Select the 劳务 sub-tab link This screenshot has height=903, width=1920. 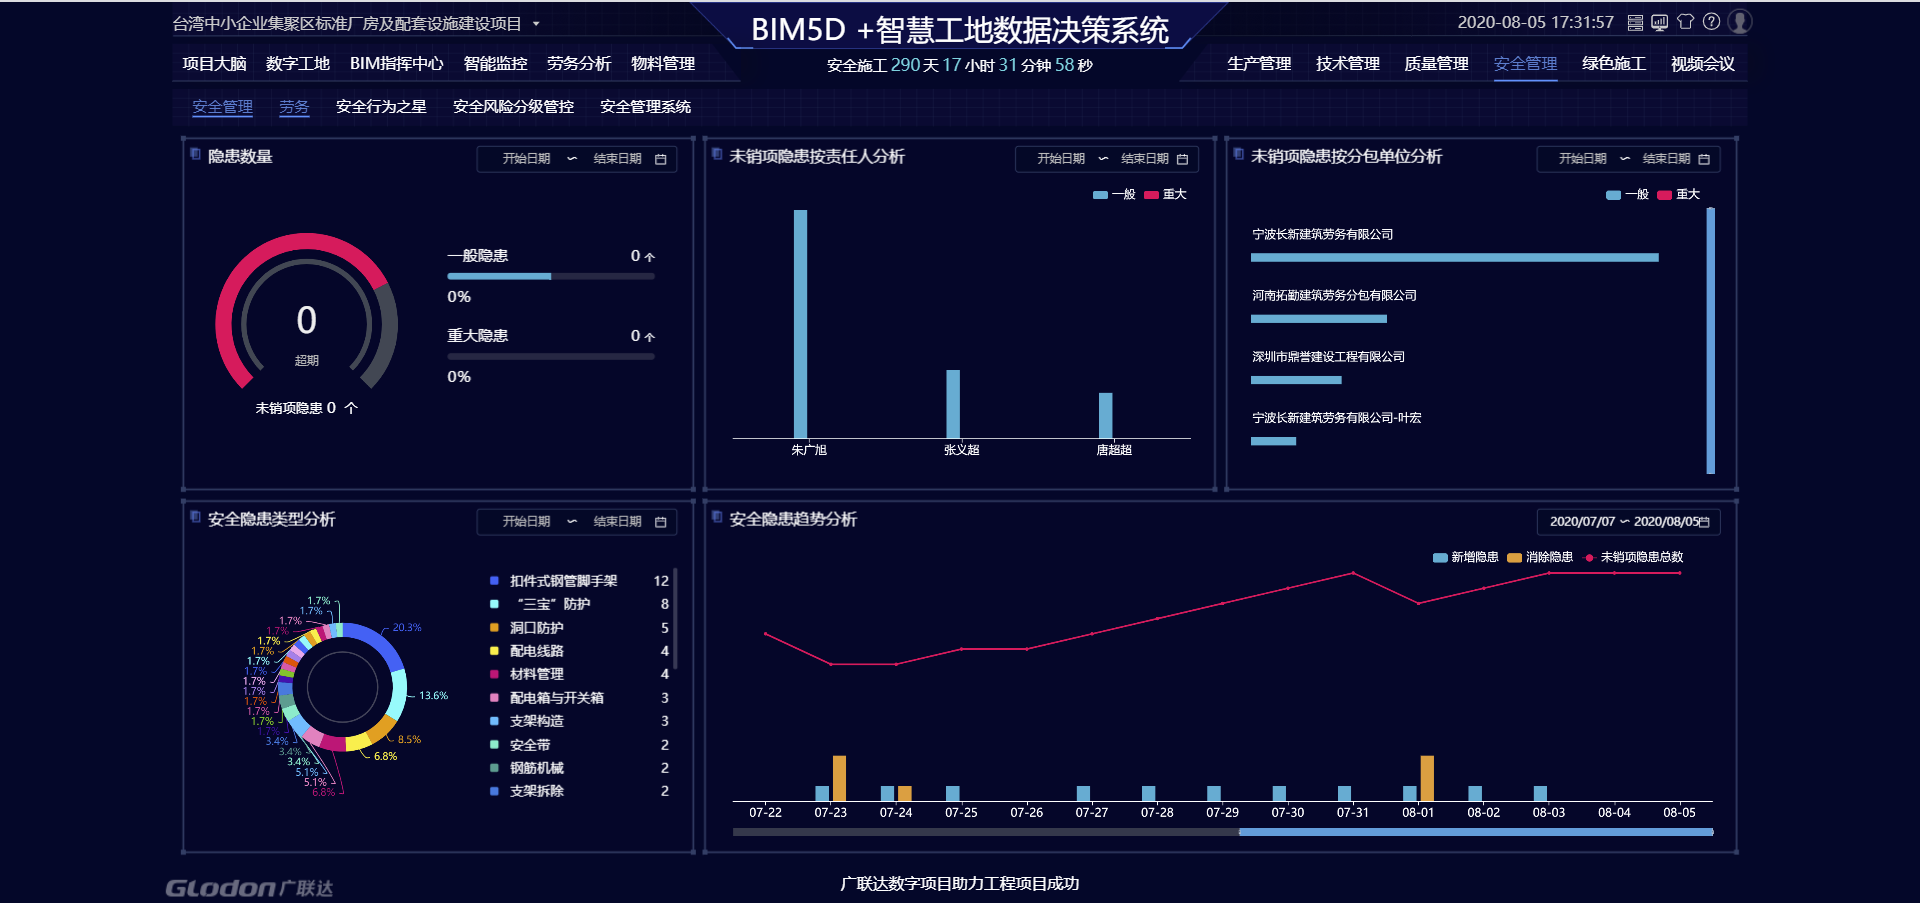(x=294, y=107)
